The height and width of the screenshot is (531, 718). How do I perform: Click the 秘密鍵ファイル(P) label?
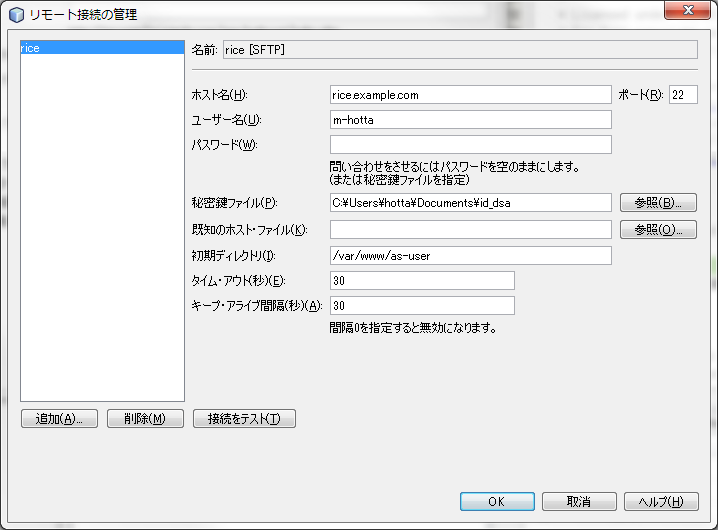234,203
